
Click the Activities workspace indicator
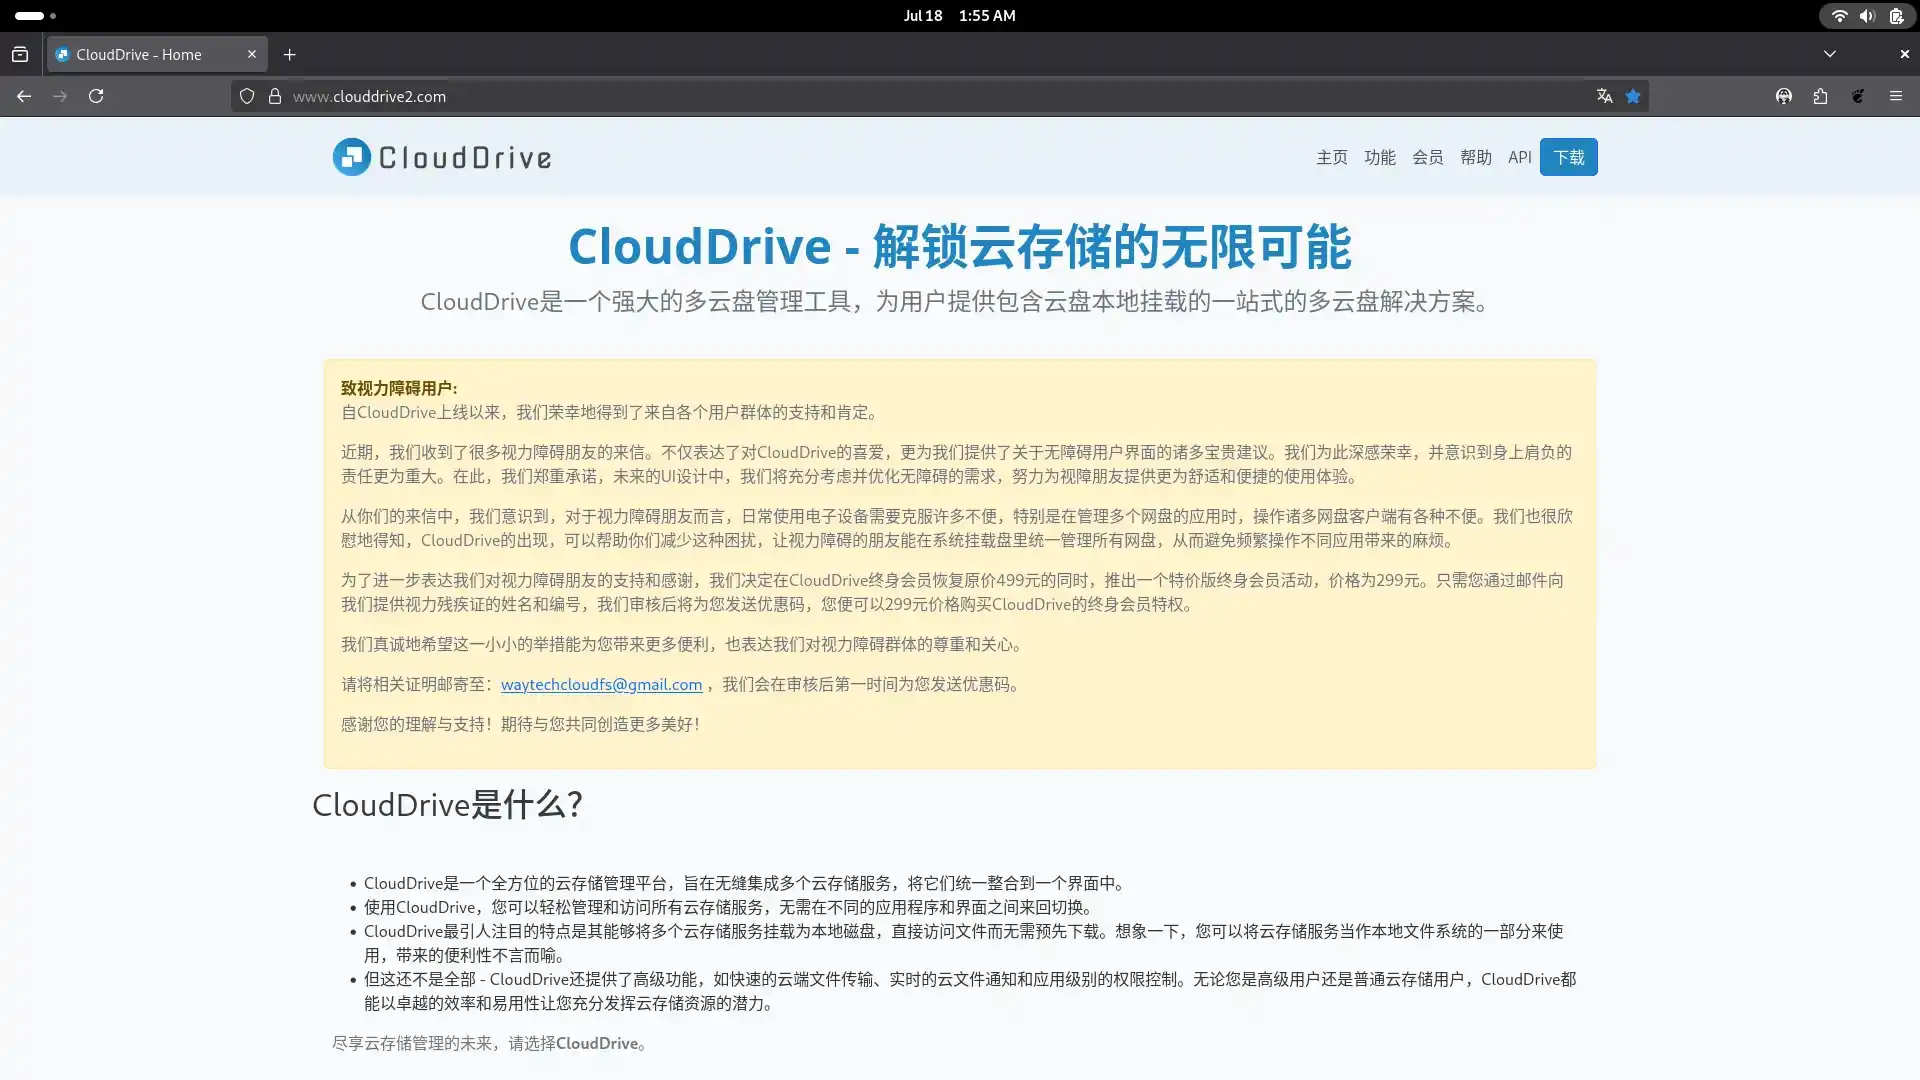[x=35, y=15]
